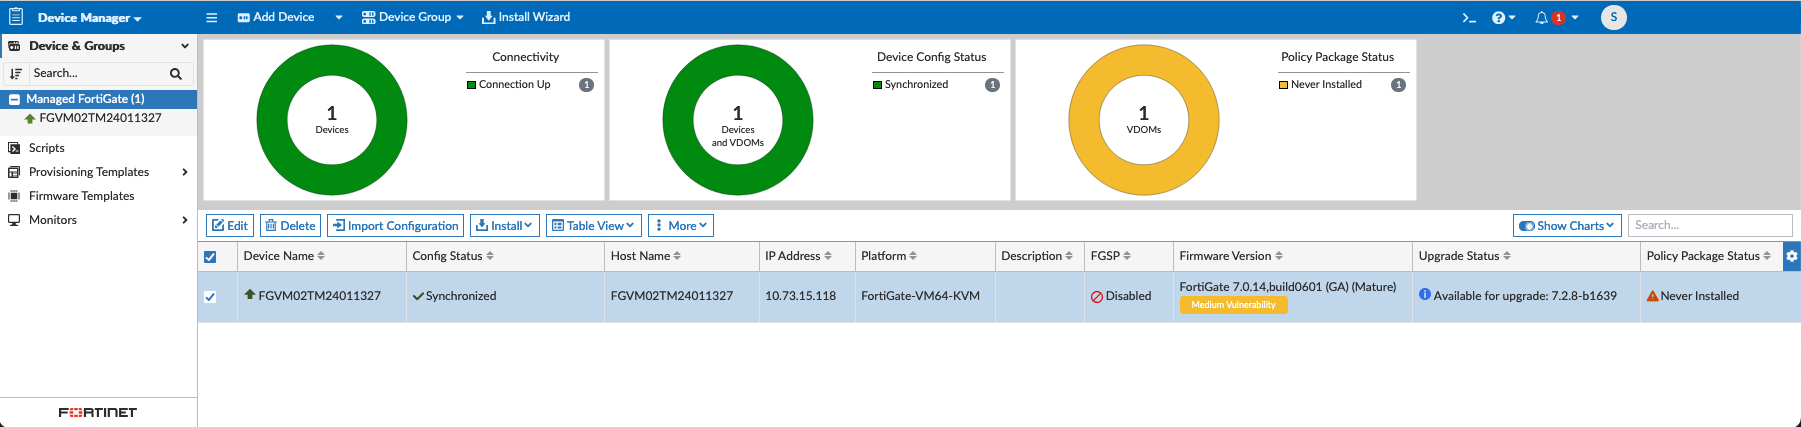
Task: Click Import Configuration button
Action: coord(396,226)
